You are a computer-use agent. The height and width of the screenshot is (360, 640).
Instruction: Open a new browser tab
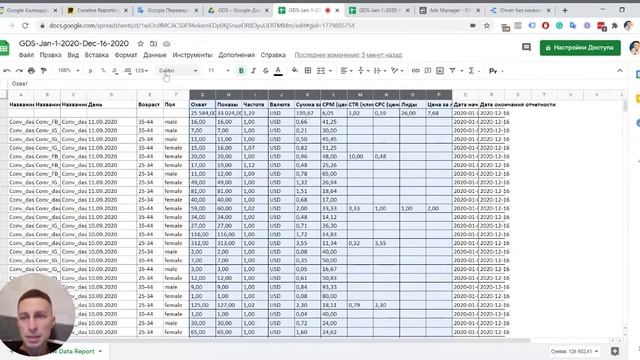pos(565,10)
